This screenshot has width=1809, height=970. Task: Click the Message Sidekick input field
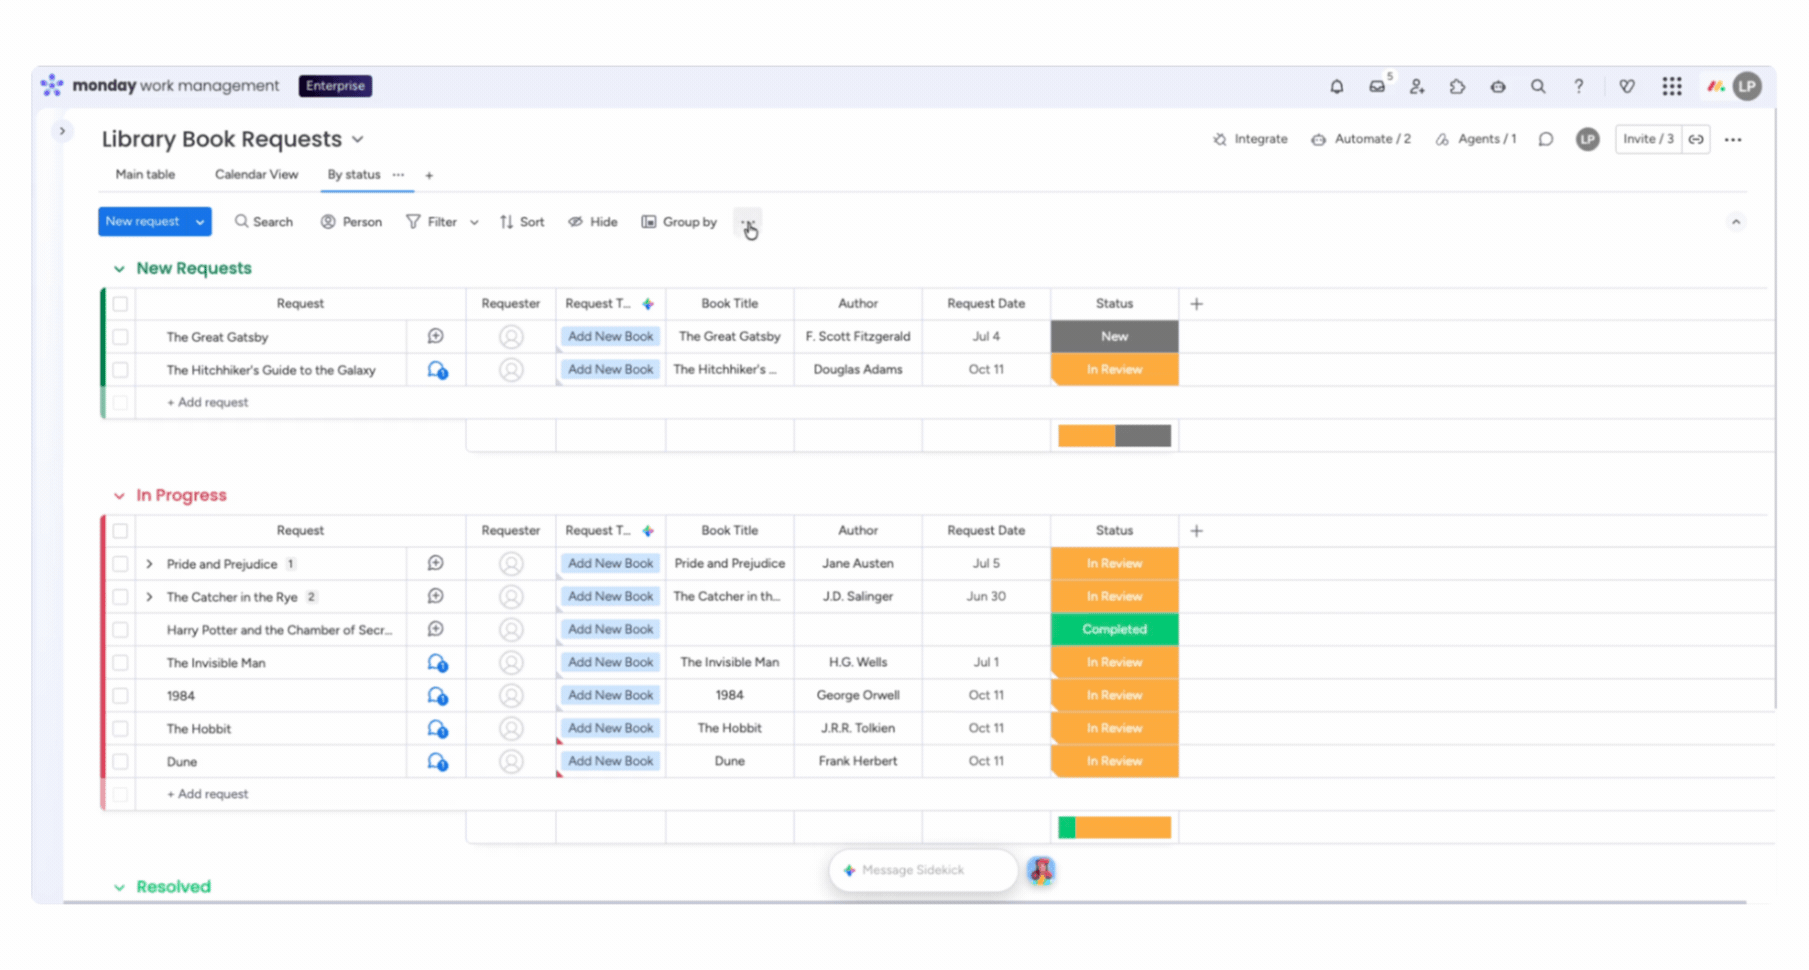point(922,871)
